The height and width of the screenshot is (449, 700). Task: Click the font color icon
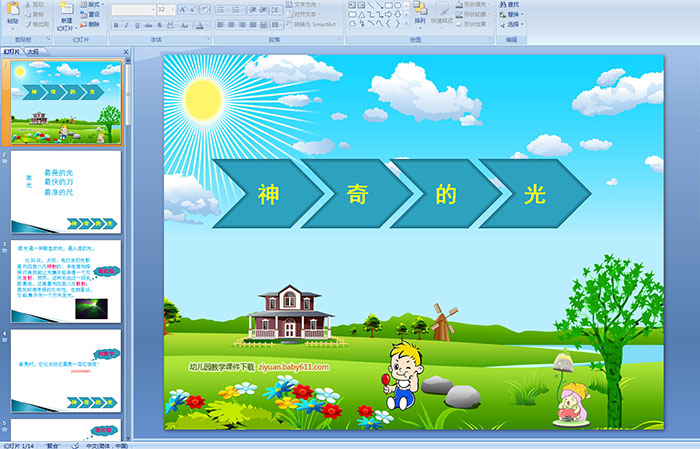coord(200,24)
